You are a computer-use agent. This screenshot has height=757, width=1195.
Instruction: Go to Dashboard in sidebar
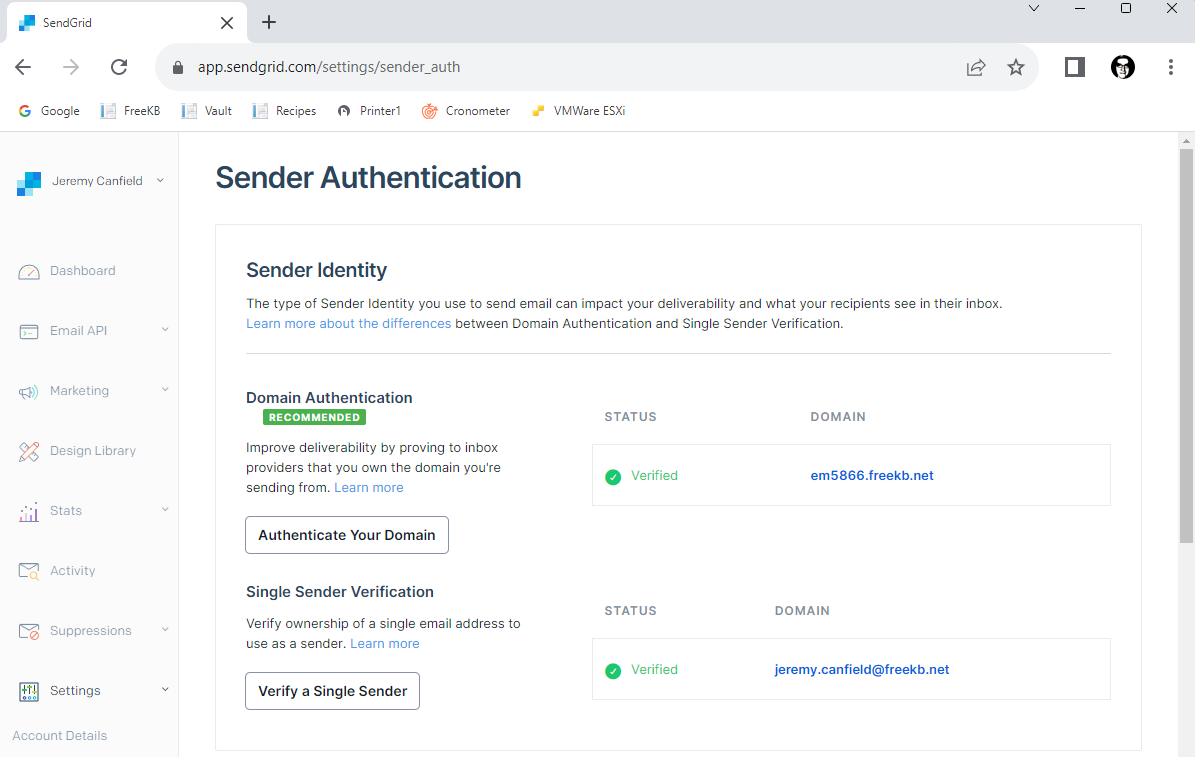(82, 271)
